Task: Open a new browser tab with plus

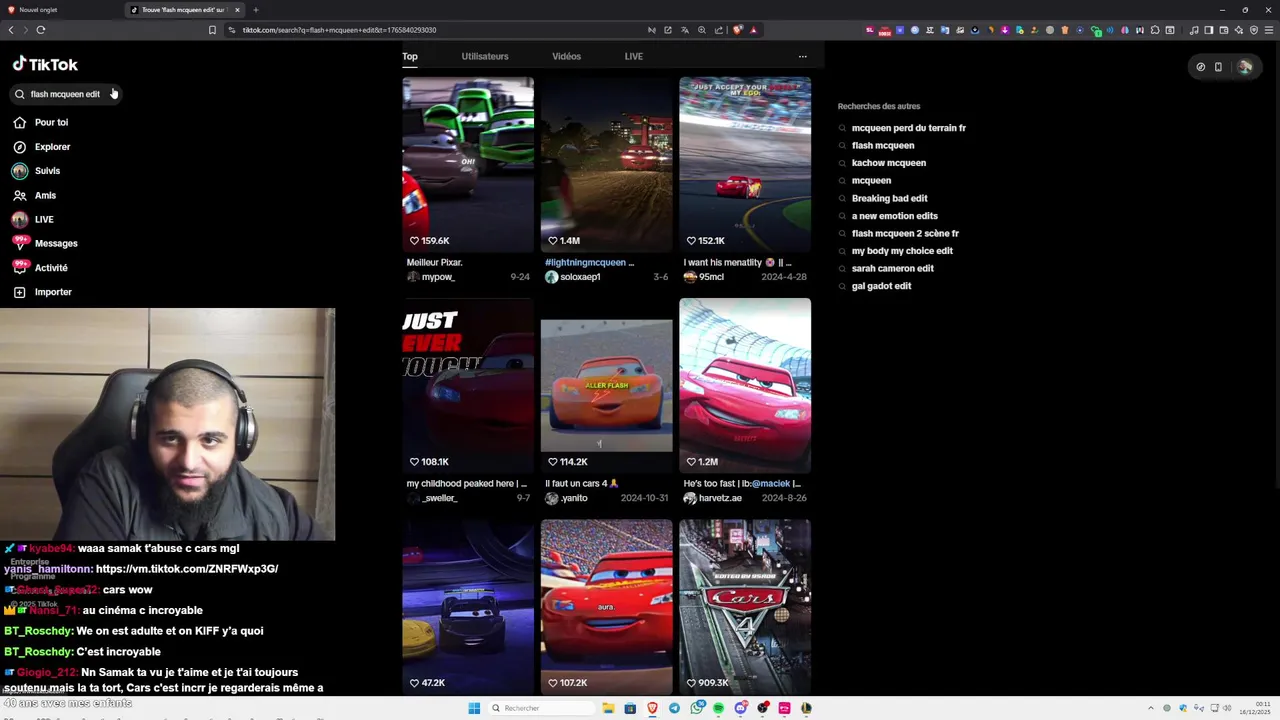Action: [255, 10]
